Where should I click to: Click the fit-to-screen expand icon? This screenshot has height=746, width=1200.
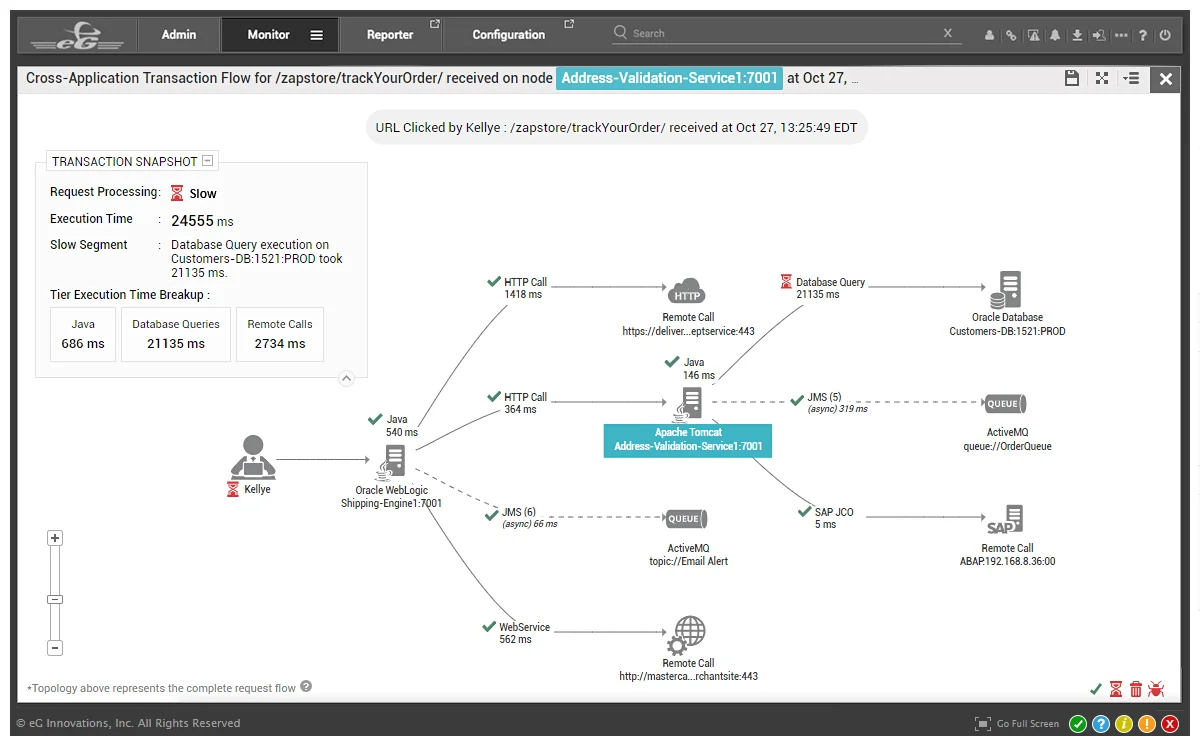pyautogui.click(x=1102, y=78)
